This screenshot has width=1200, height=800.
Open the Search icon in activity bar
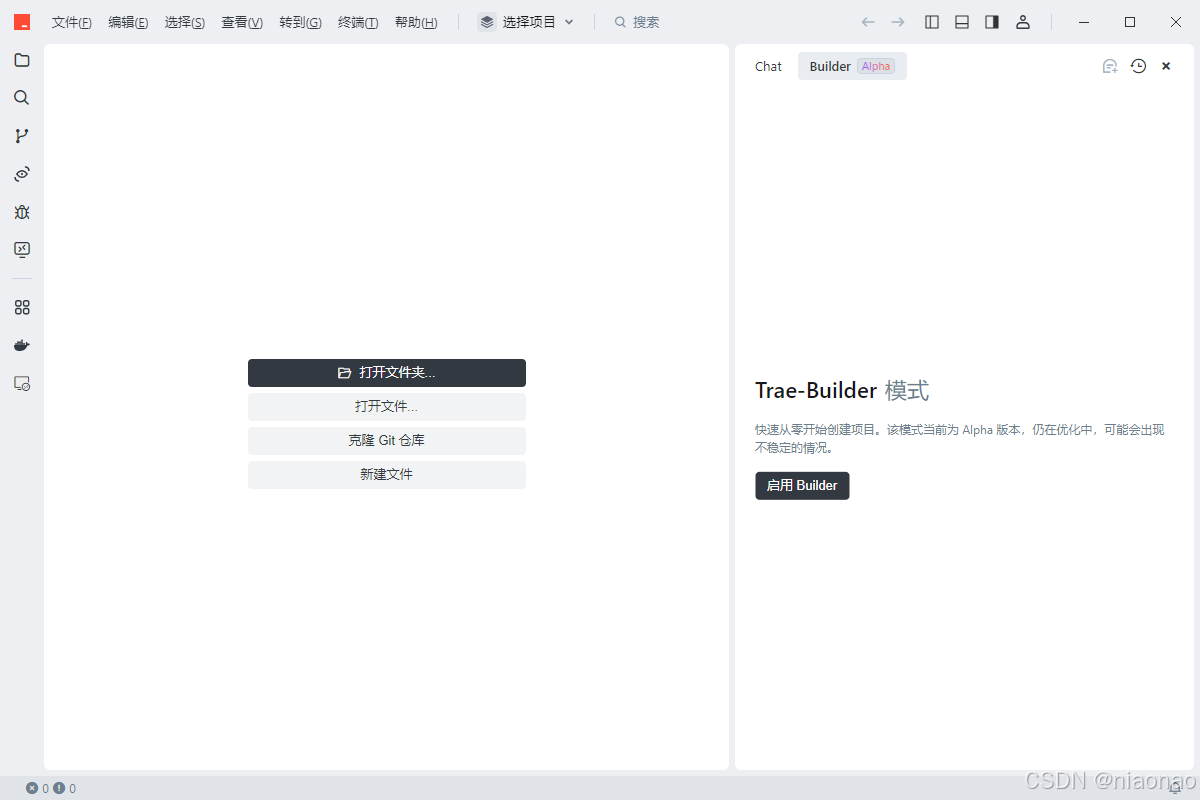click(22, 98)
